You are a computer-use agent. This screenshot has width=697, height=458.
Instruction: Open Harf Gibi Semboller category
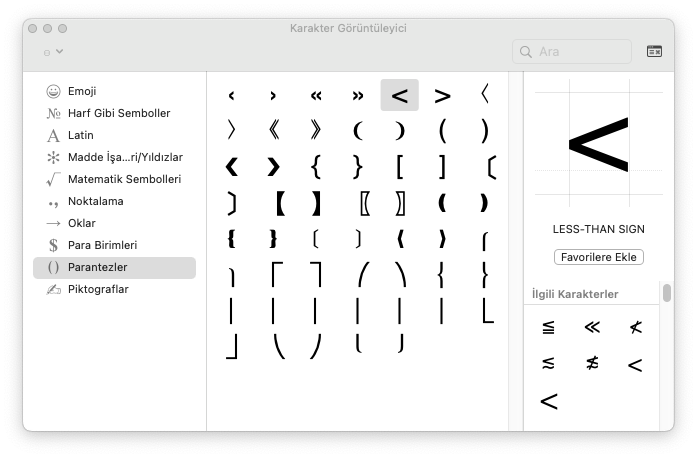118,113
